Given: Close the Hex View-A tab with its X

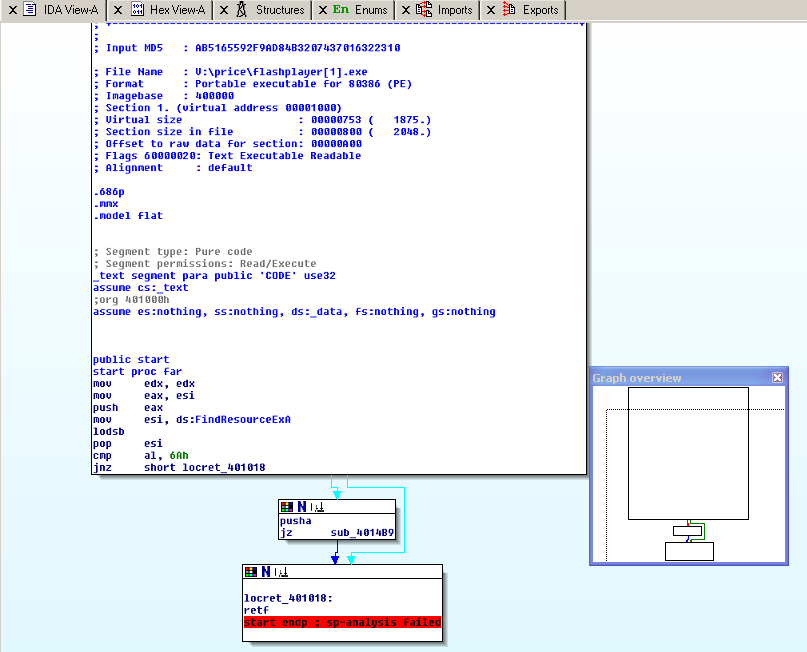Looking at the screenshot, I should coord(116,10).
